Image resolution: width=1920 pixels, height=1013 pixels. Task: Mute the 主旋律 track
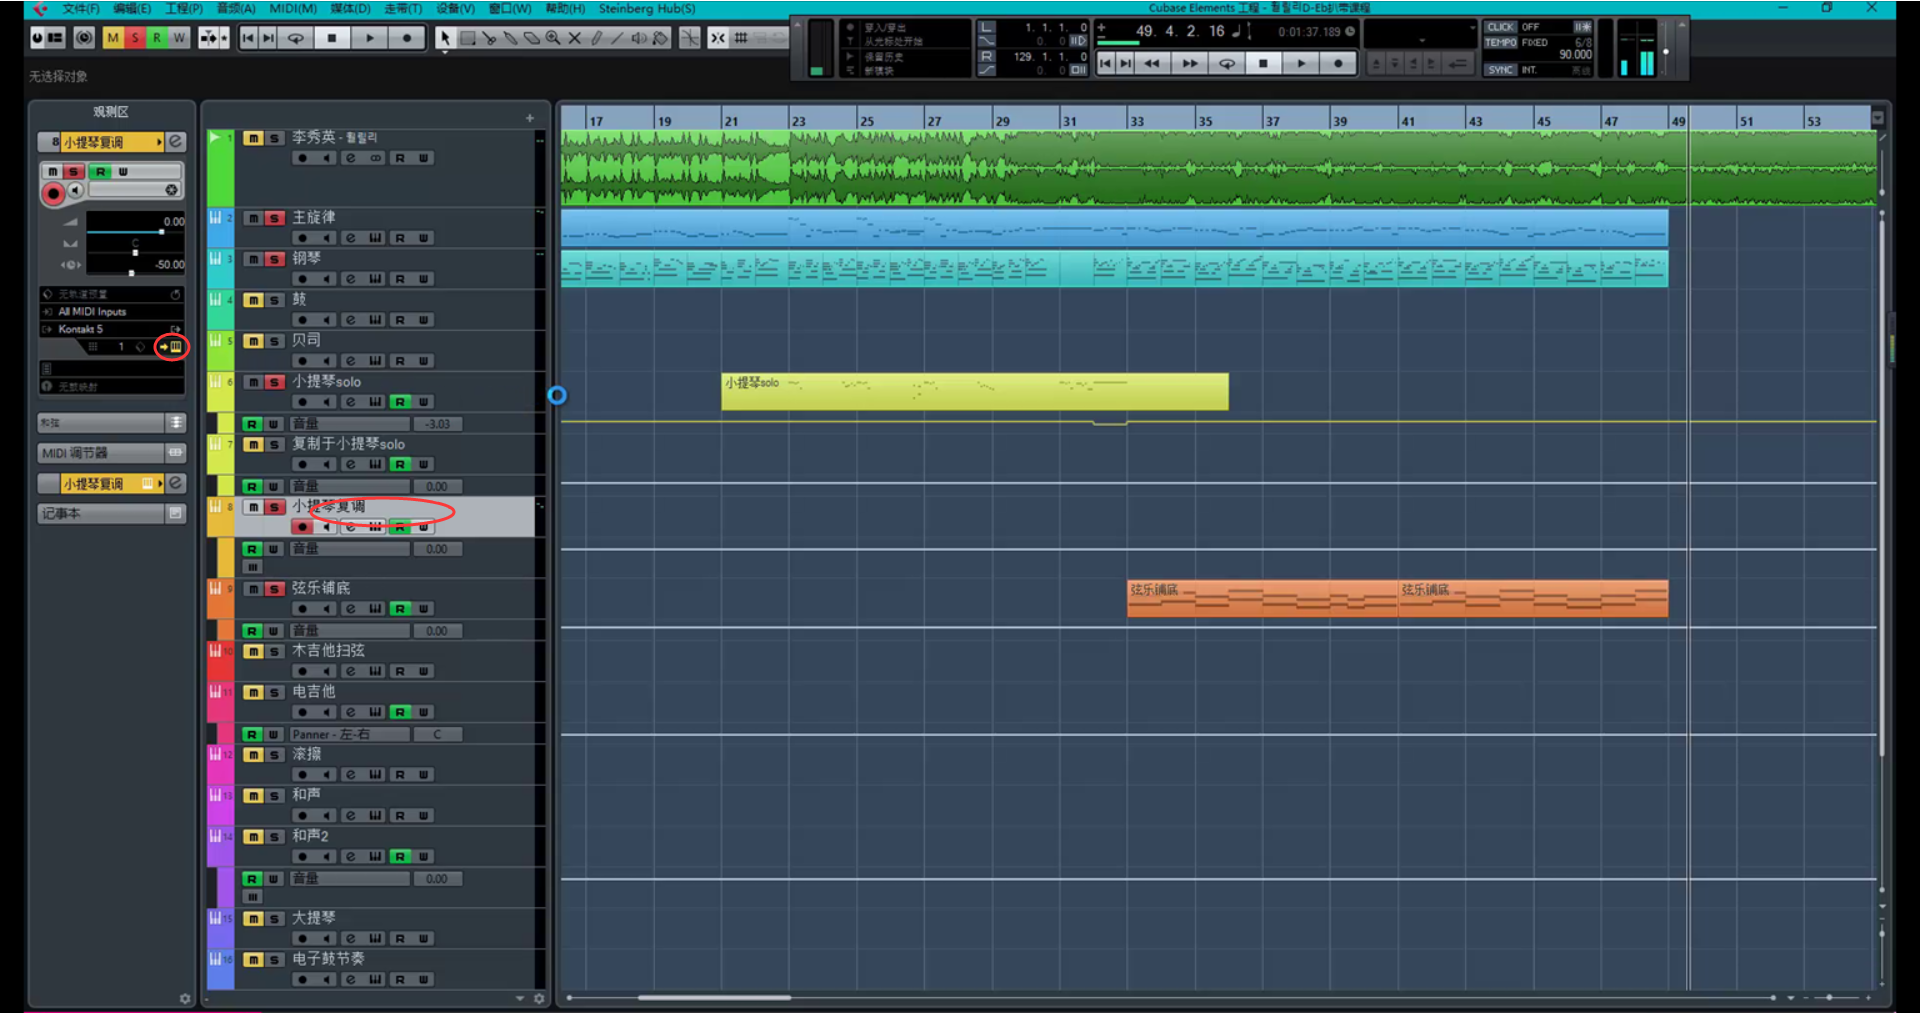[x=254, y=218]
